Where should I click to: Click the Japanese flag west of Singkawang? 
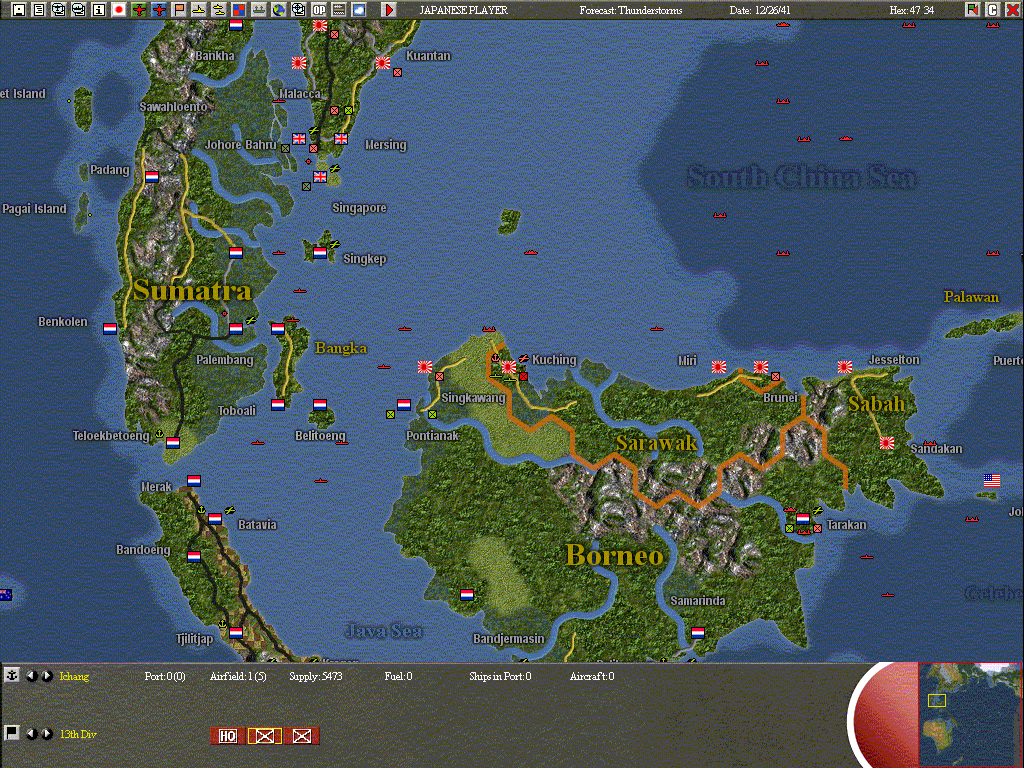point(424,367)
